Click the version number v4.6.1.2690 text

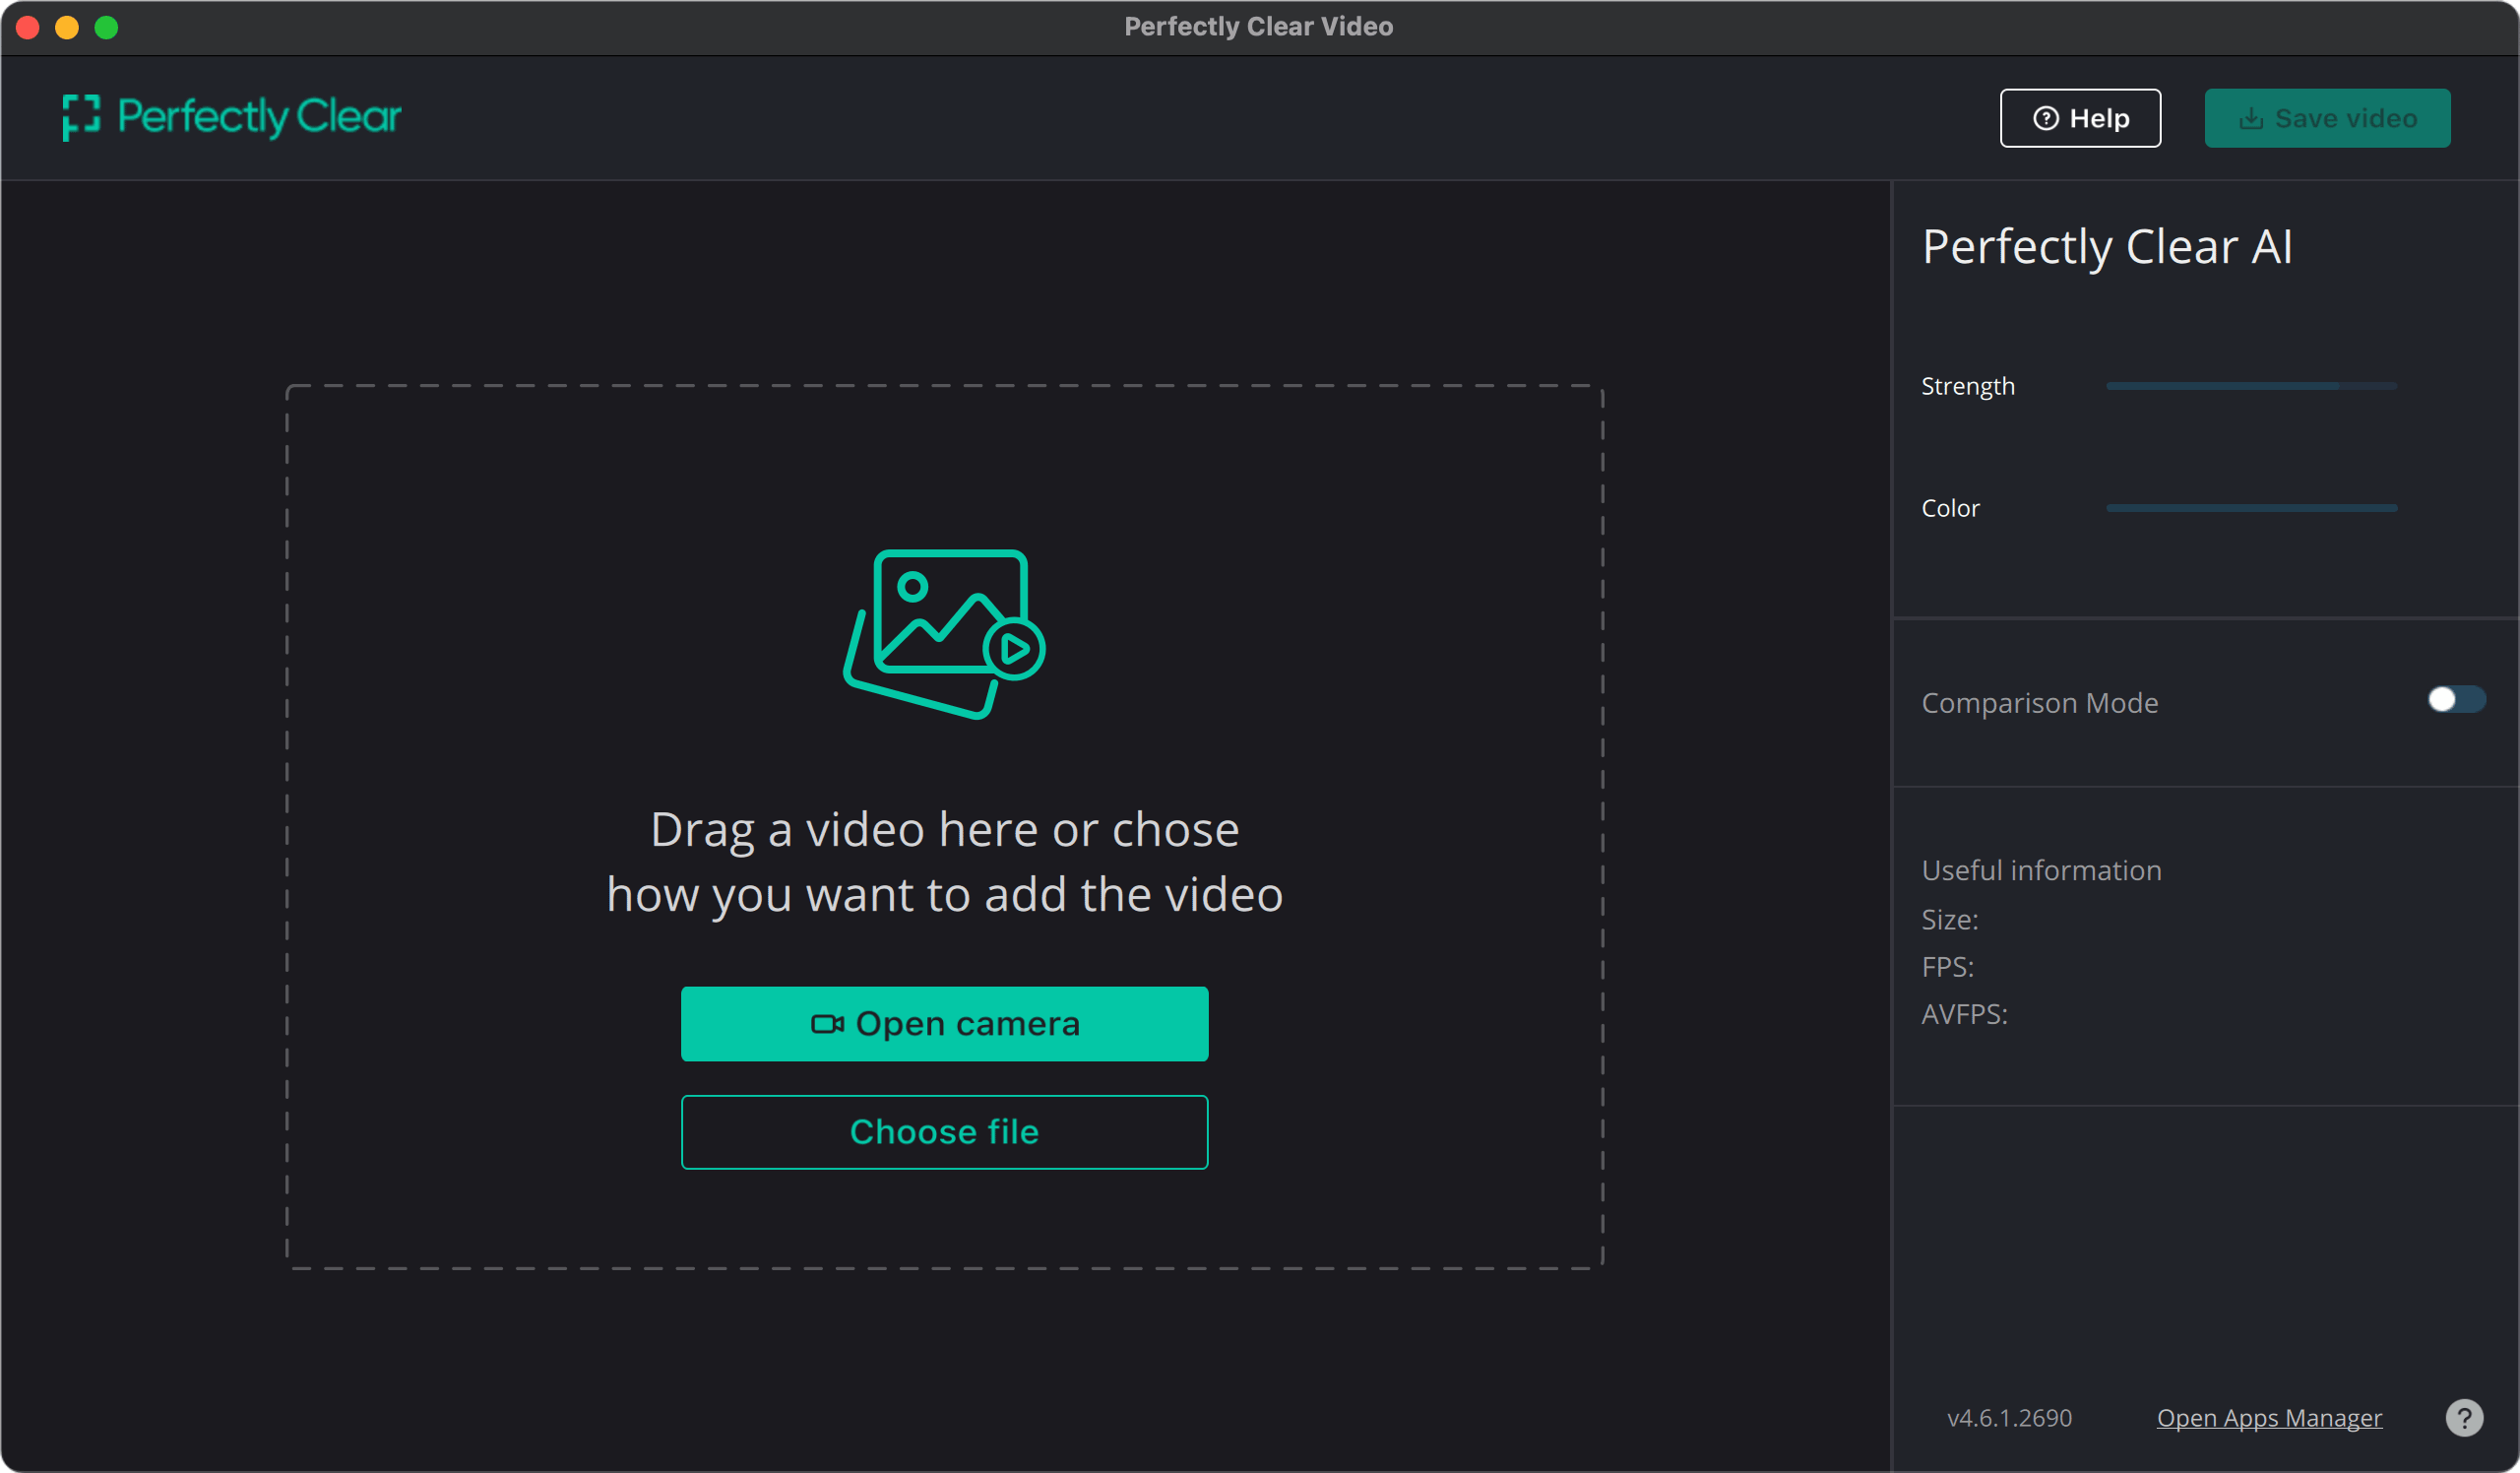click(2008, 1417)
